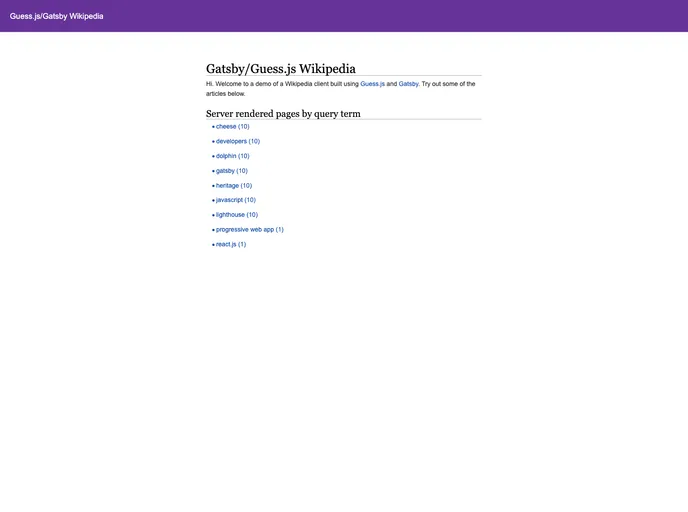Click the Guess.js/Gatsby Wikipedia header title

tap(56, 16)
